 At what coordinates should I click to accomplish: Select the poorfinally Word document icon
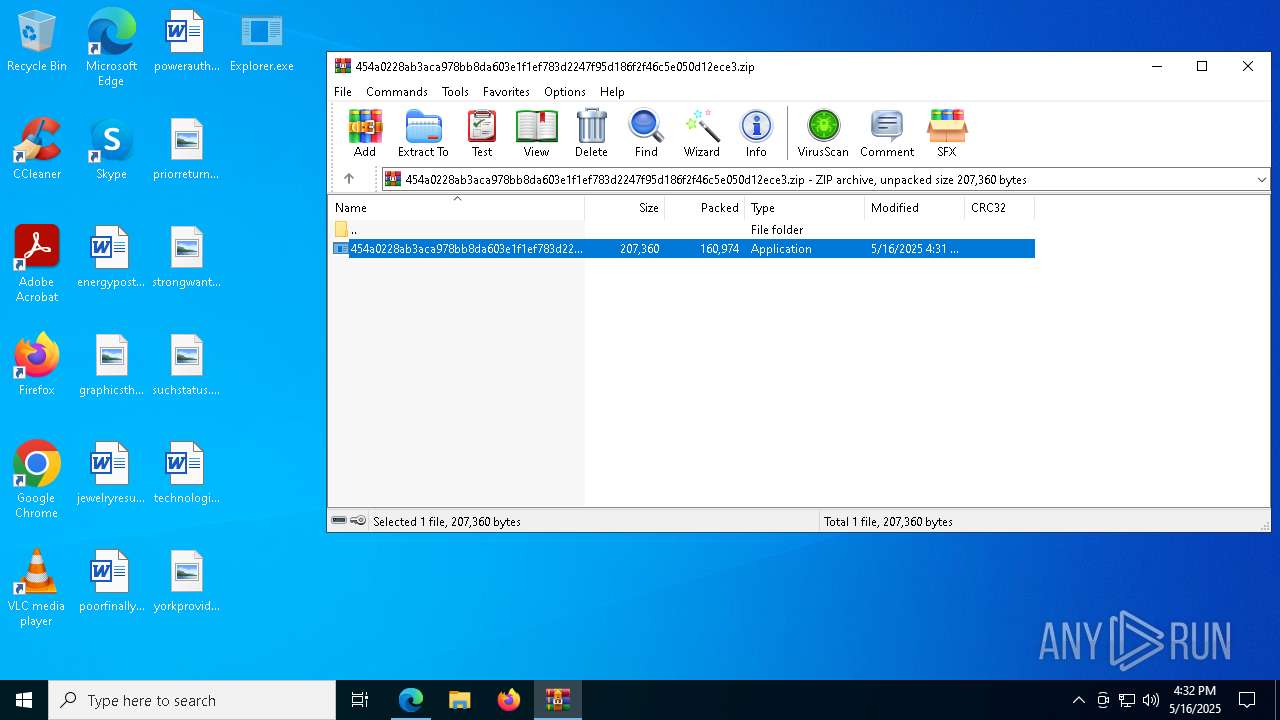(111, 581)
